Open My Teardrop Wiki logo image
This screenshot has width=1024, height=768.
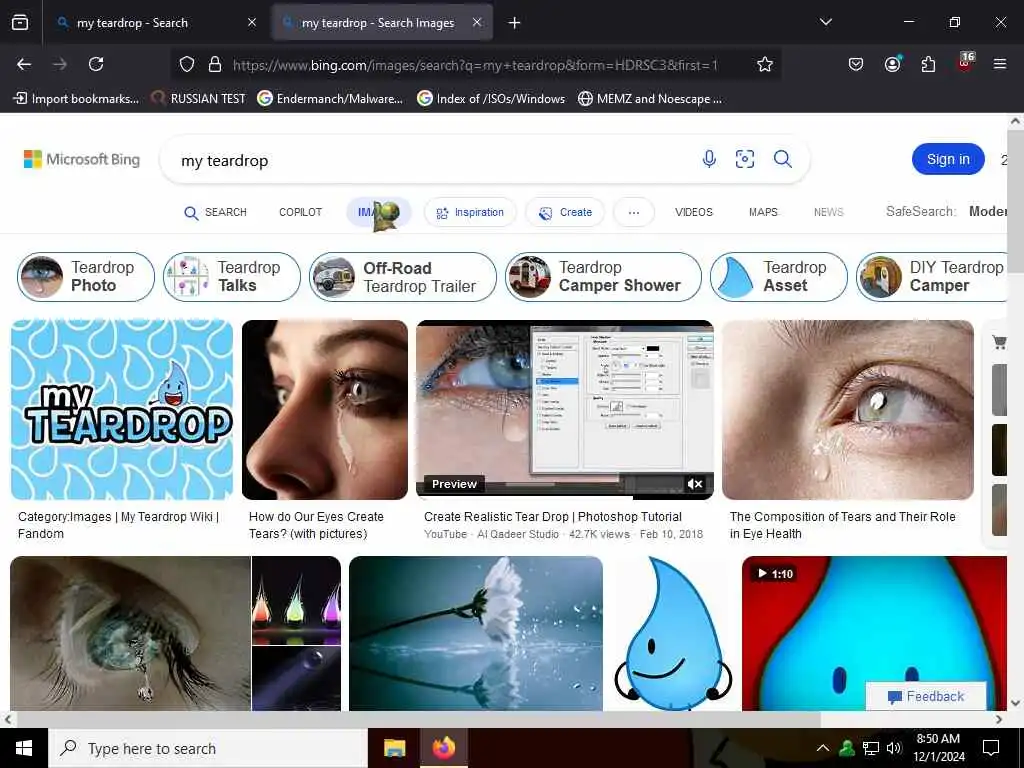click(x=122, y=409)
